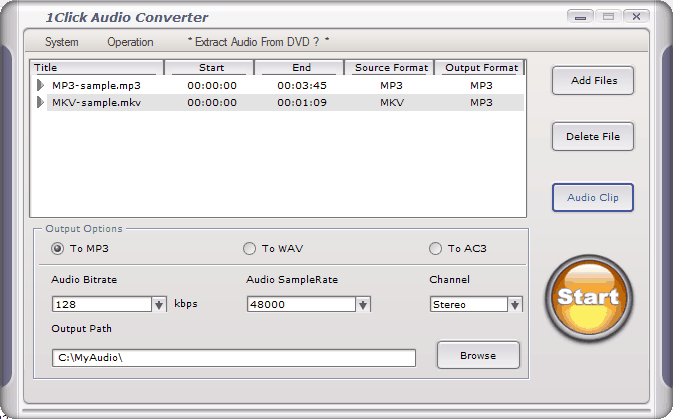Click the play arrow beside MKV-sample.mkv
The height and width of the screenshot is (419, 673).
pos(40,102)
